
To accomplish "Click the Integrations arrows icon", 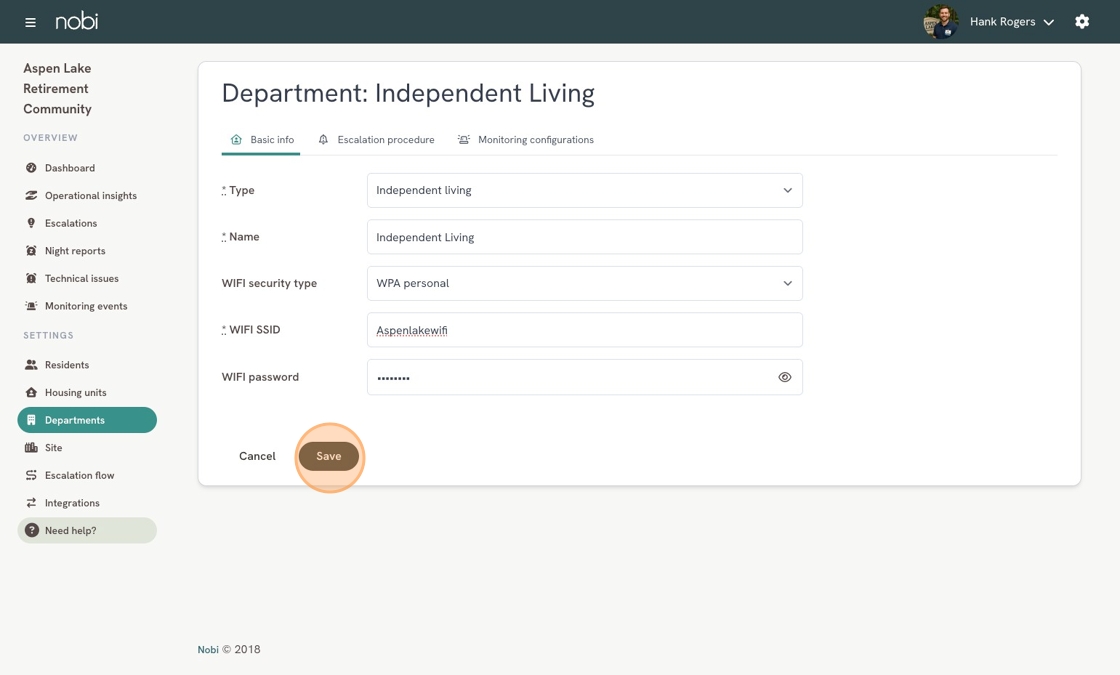I will pos(31,503).
